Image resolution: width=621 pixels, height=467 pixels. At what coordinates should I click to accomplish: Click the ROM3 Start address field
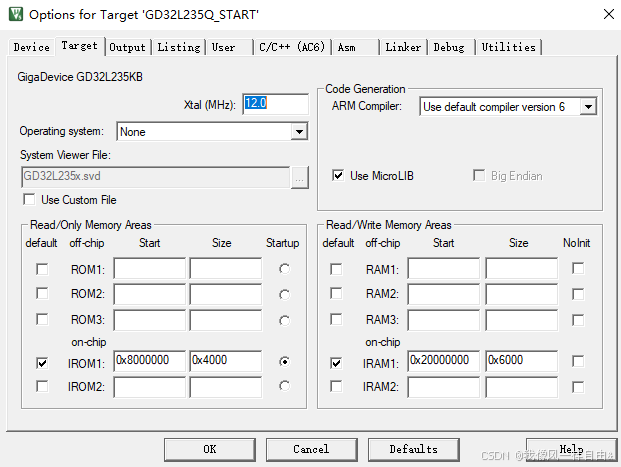150,320
